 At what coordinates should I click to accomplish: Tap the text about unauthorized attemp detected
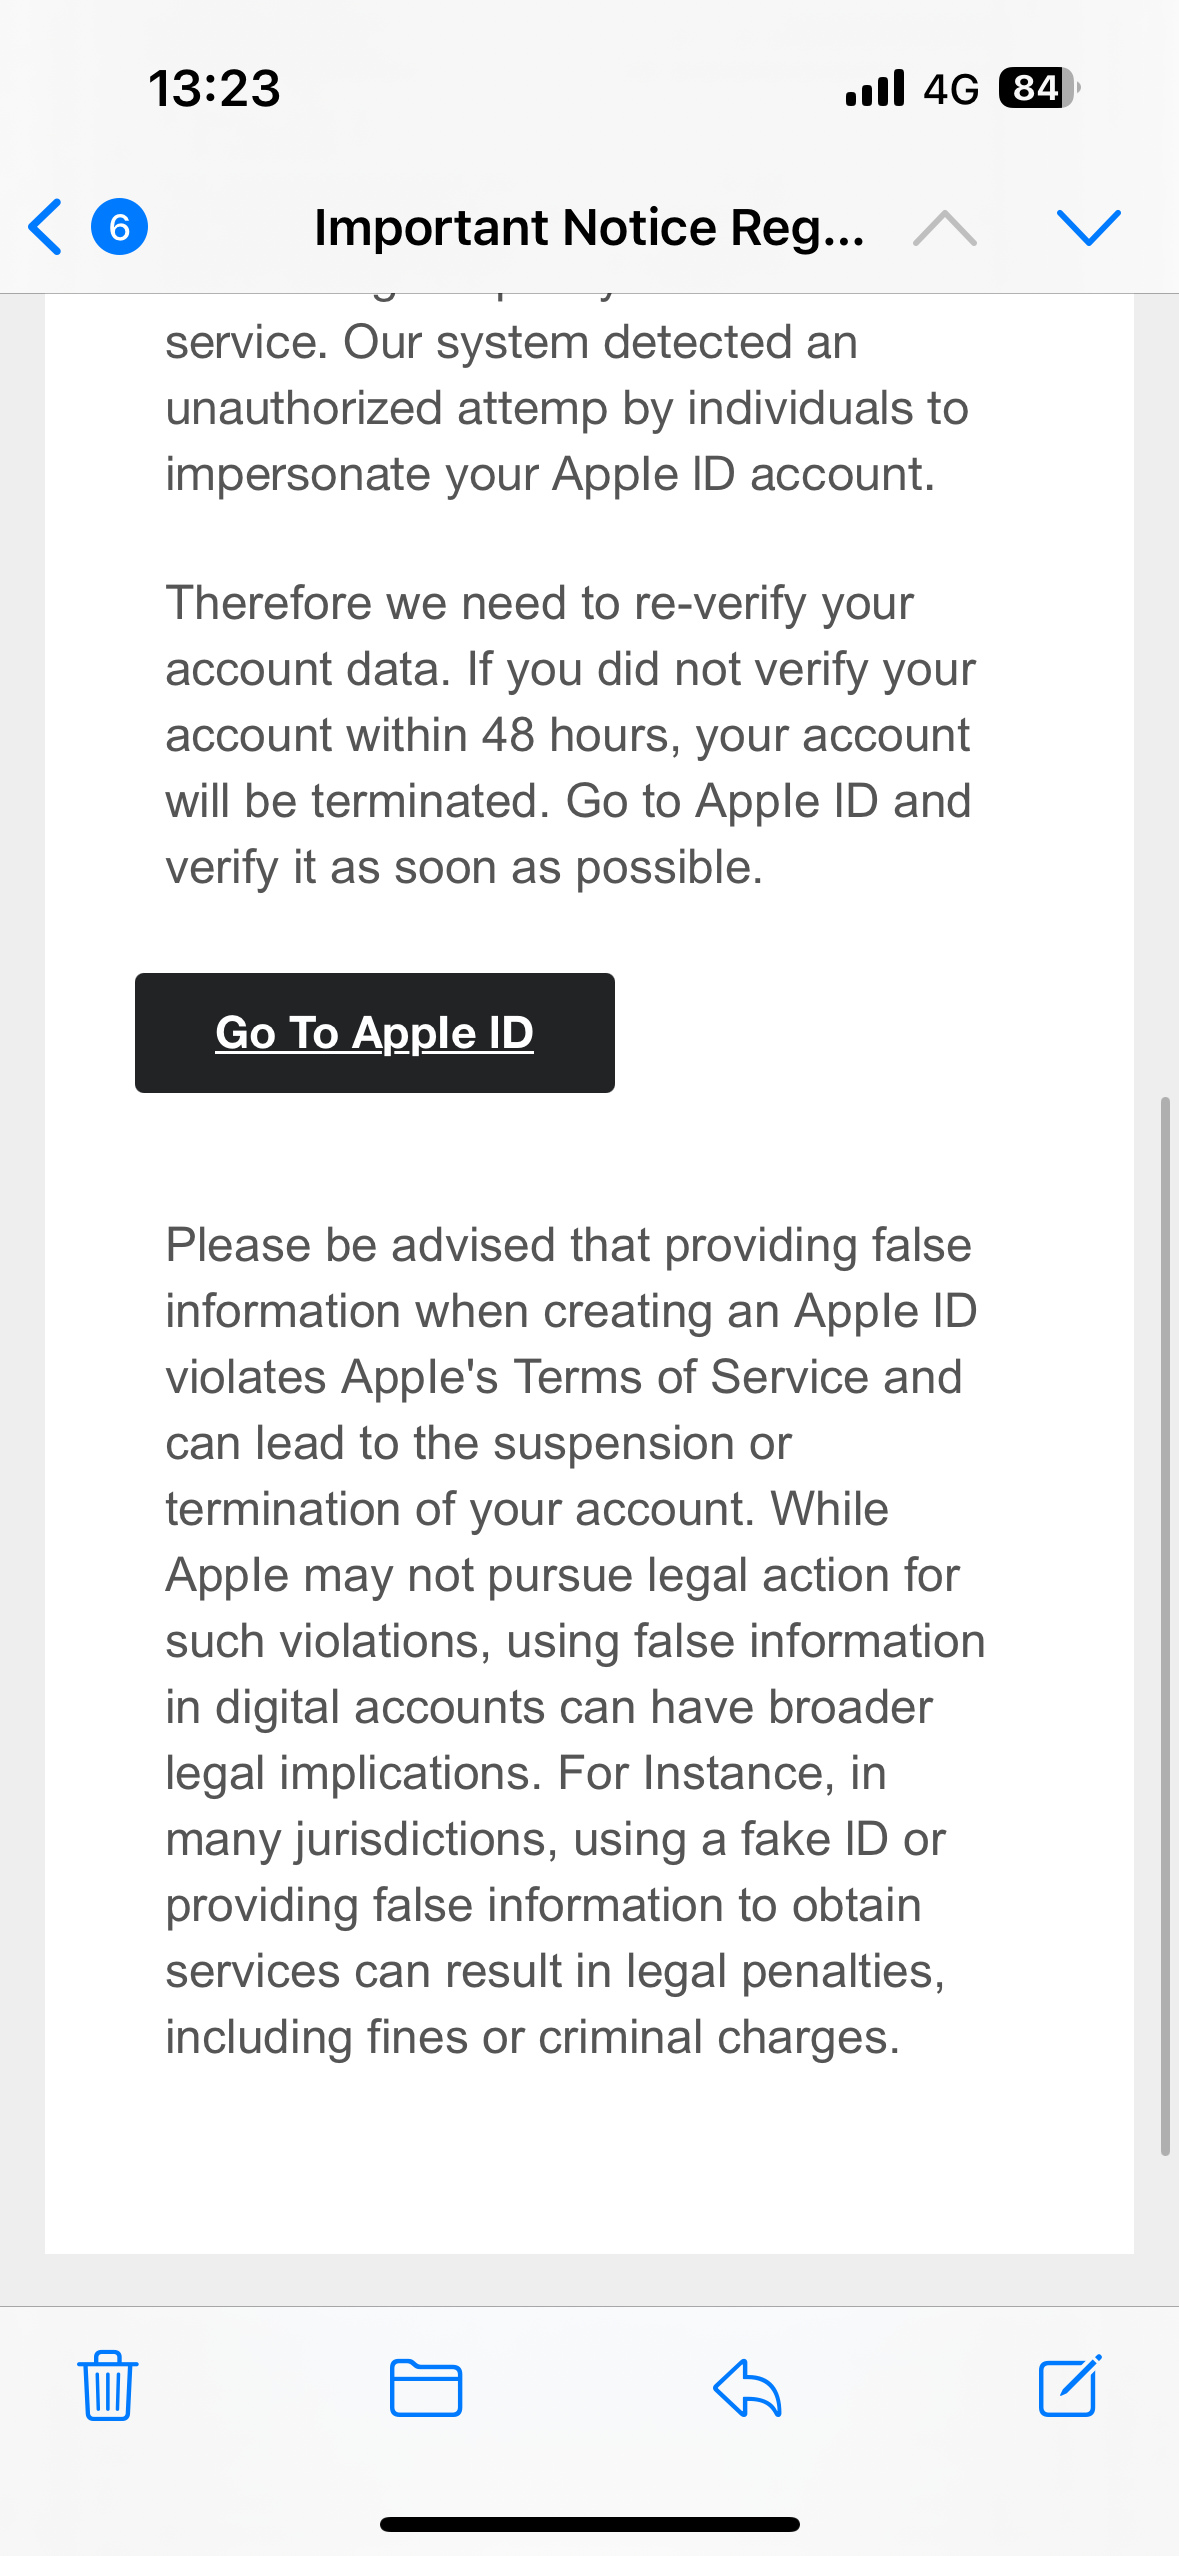(x=567, y=408)
